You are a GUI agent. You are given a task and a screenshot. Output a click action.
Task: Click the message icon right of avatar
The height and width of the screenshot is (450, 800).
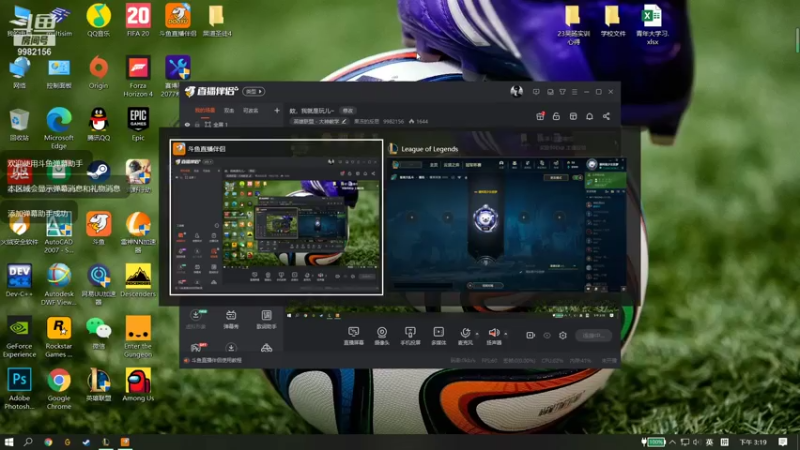(536, 92)
